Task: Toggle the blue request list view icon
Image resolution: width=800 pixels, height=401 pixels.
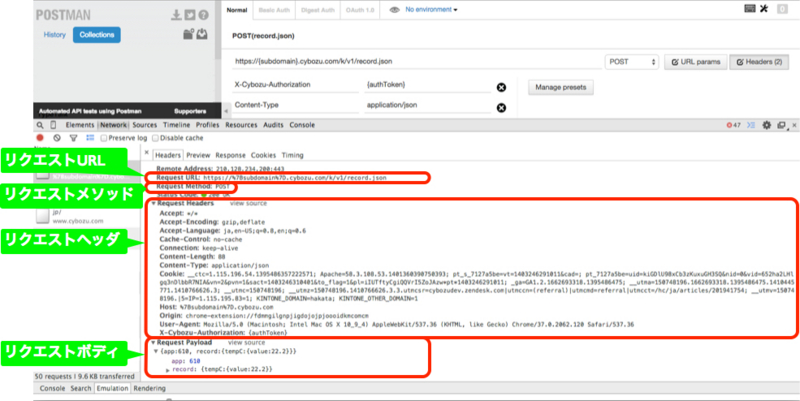Action: tap(90, 138)
